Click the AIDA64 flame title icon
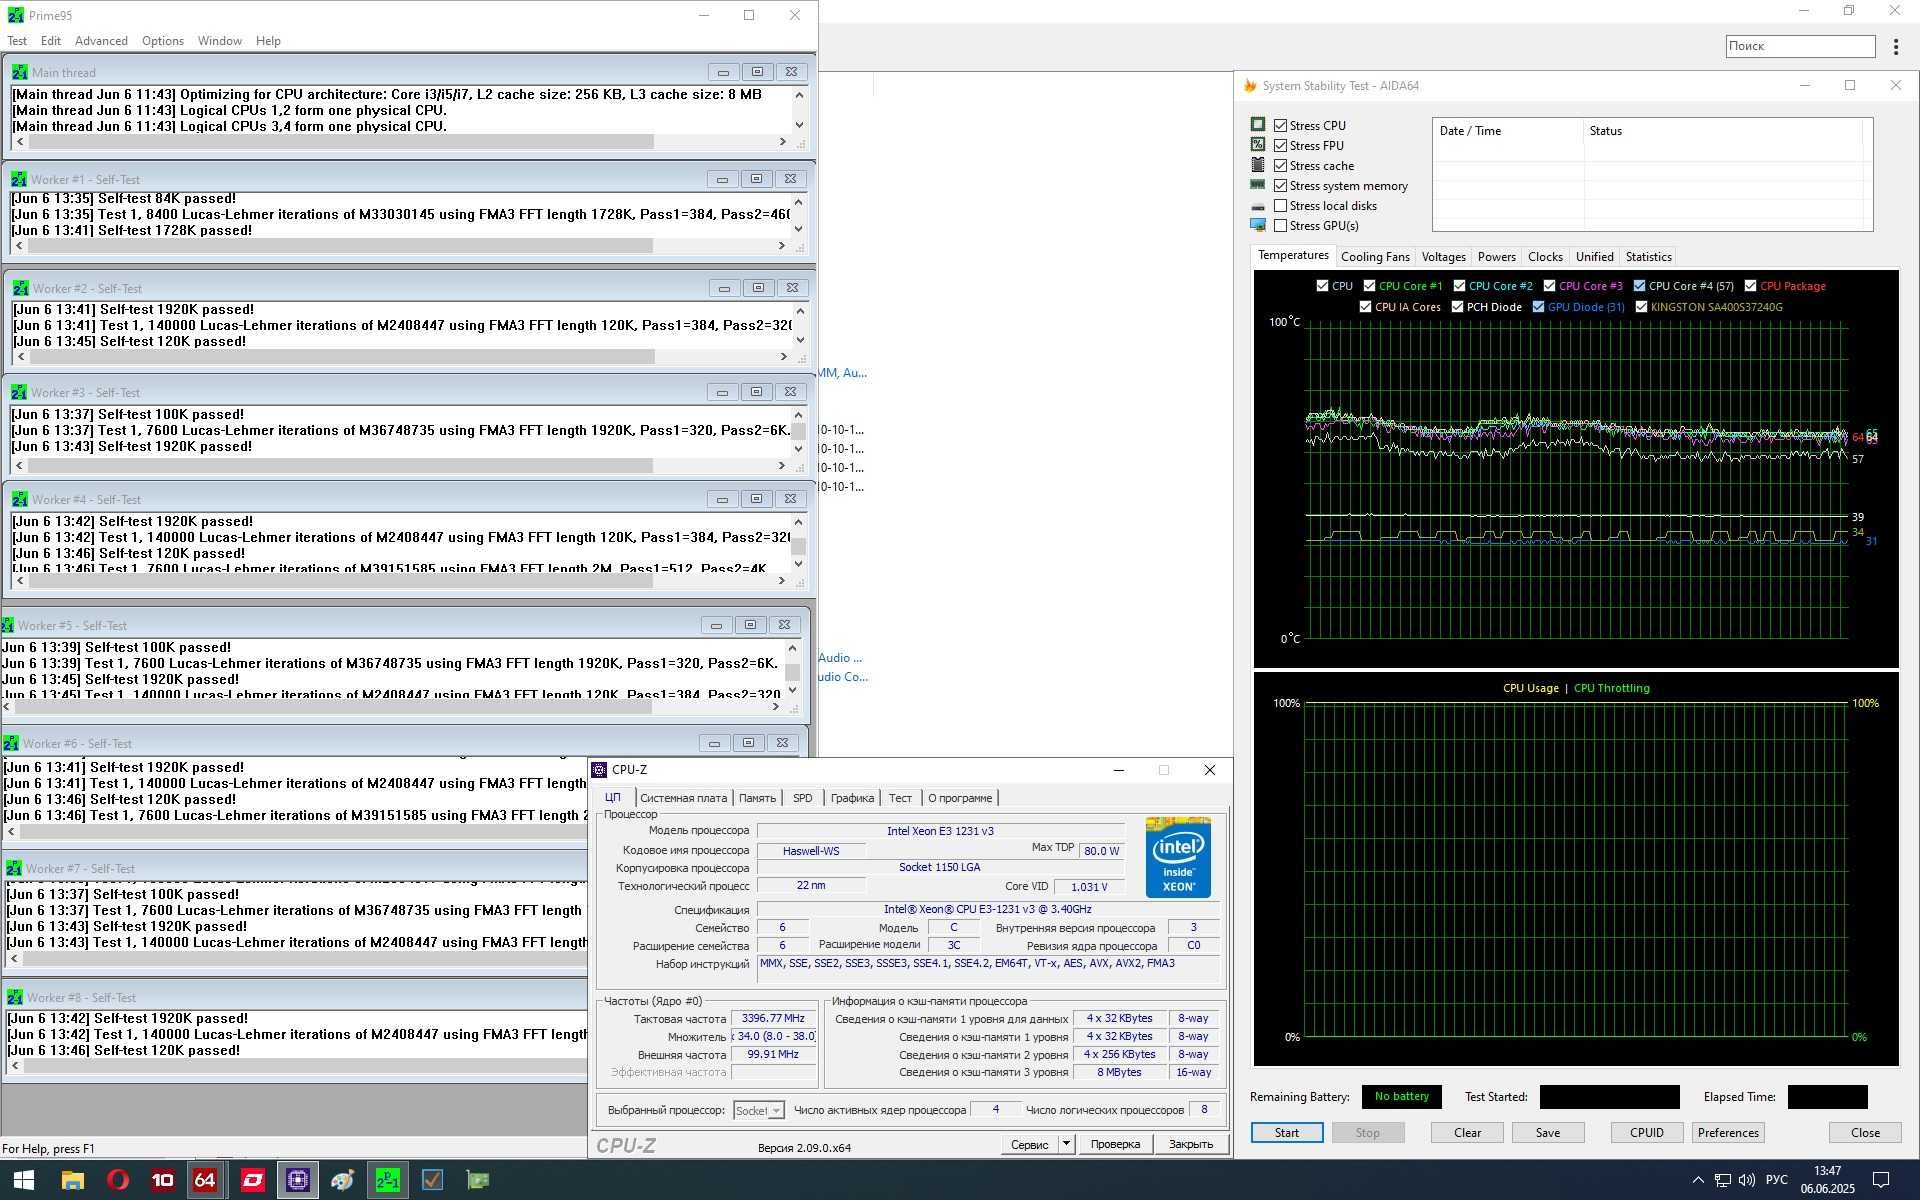The height and width of the screenshot is (1200, 1920). click(x=1250, y=86)
